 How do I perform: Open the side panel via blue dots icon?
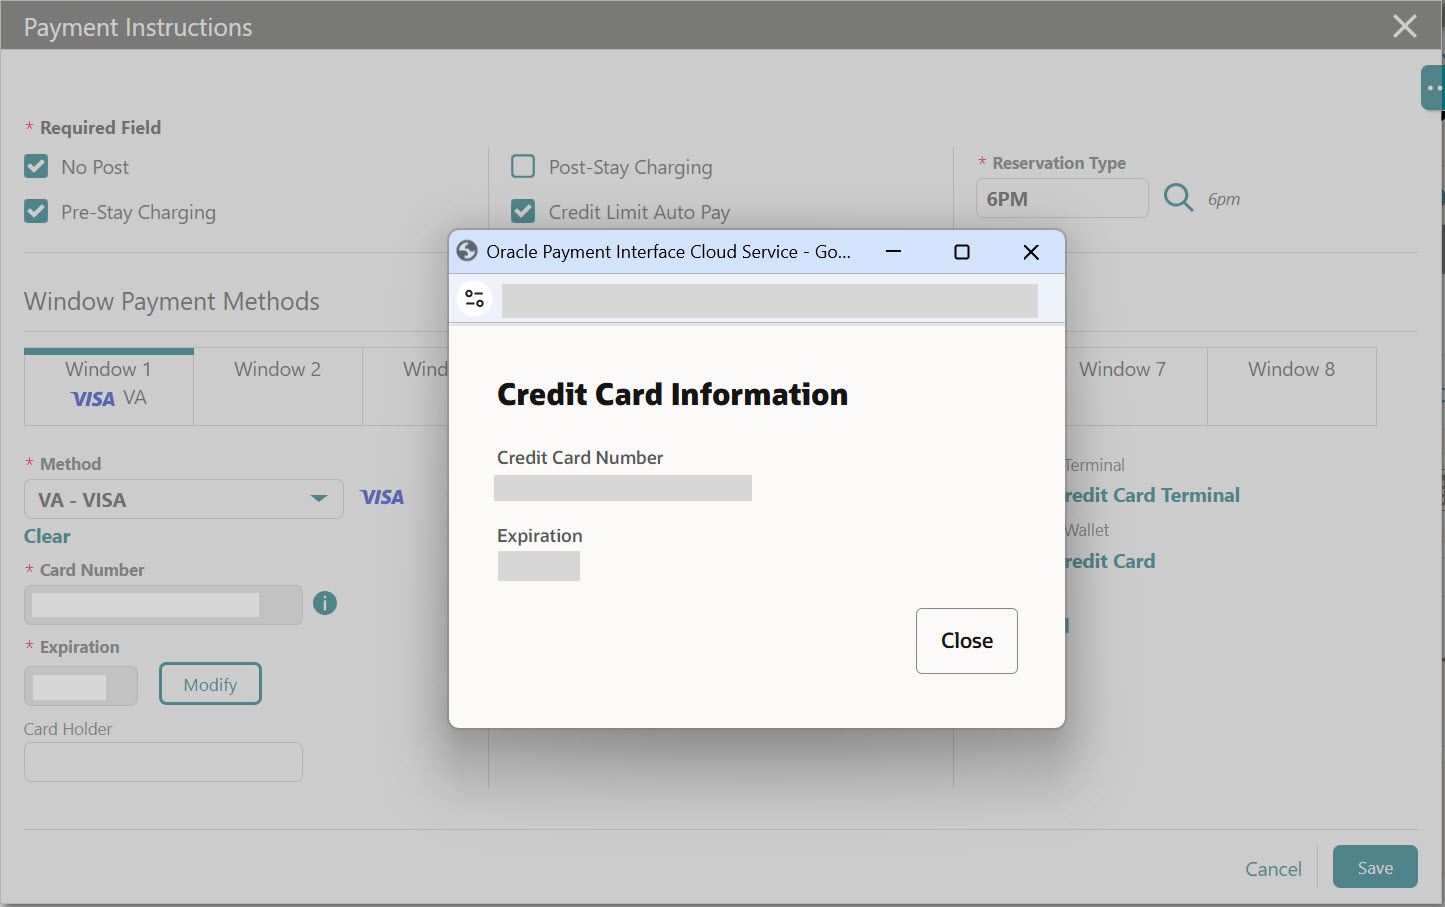1434,87
